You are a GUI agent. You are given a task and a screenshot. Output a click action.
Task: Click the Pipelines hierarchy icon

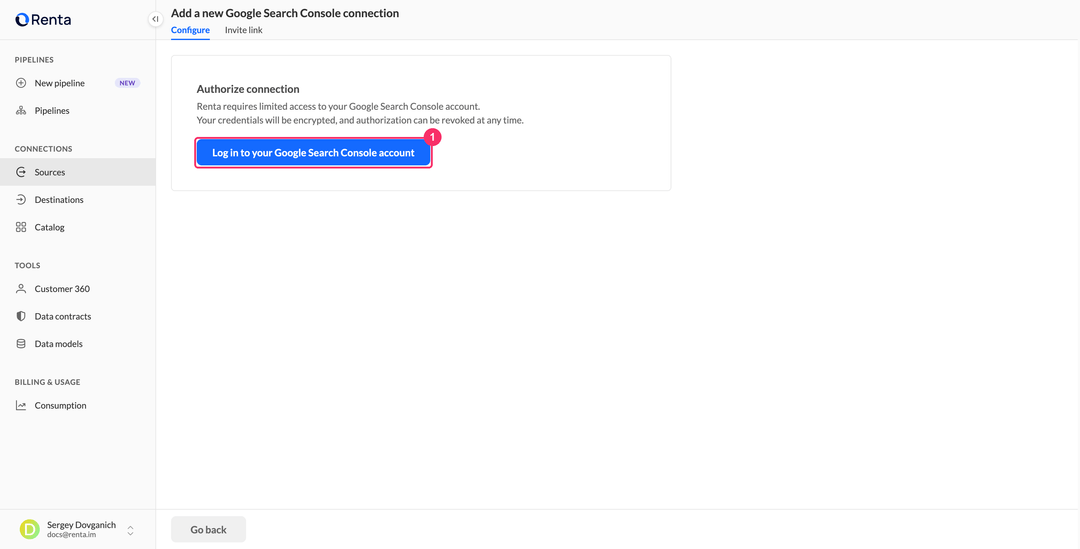click(x=21, y=111)
